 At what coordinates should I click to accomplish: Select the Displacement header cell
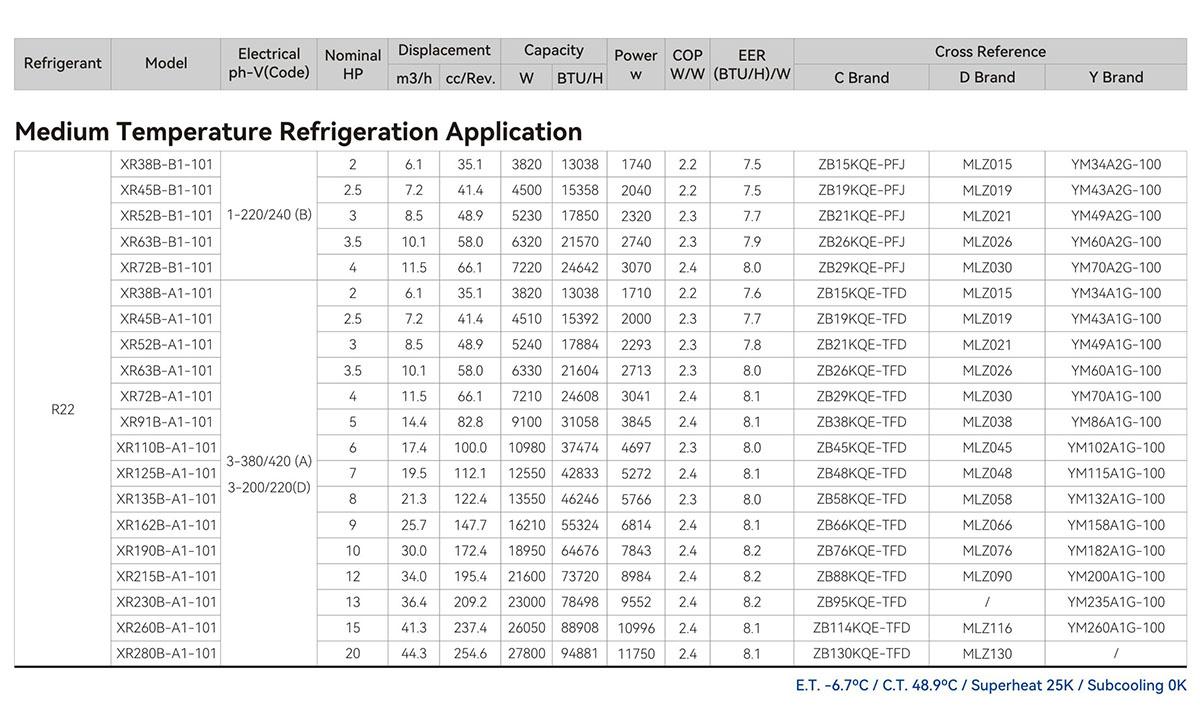click(x=444, y=51)
